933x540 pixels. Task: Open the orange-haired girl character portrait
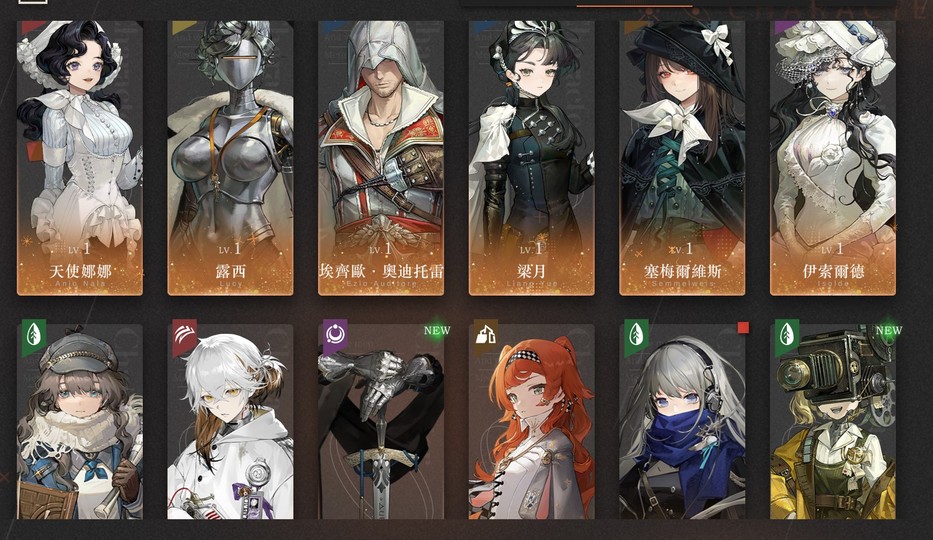(x=531, y=422)
